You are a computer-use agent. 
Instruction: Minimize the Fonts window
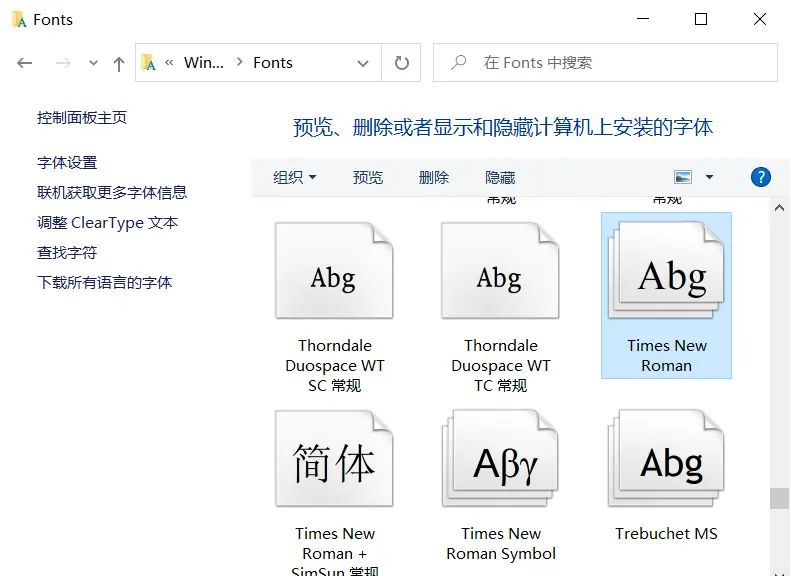pos(643,19)
